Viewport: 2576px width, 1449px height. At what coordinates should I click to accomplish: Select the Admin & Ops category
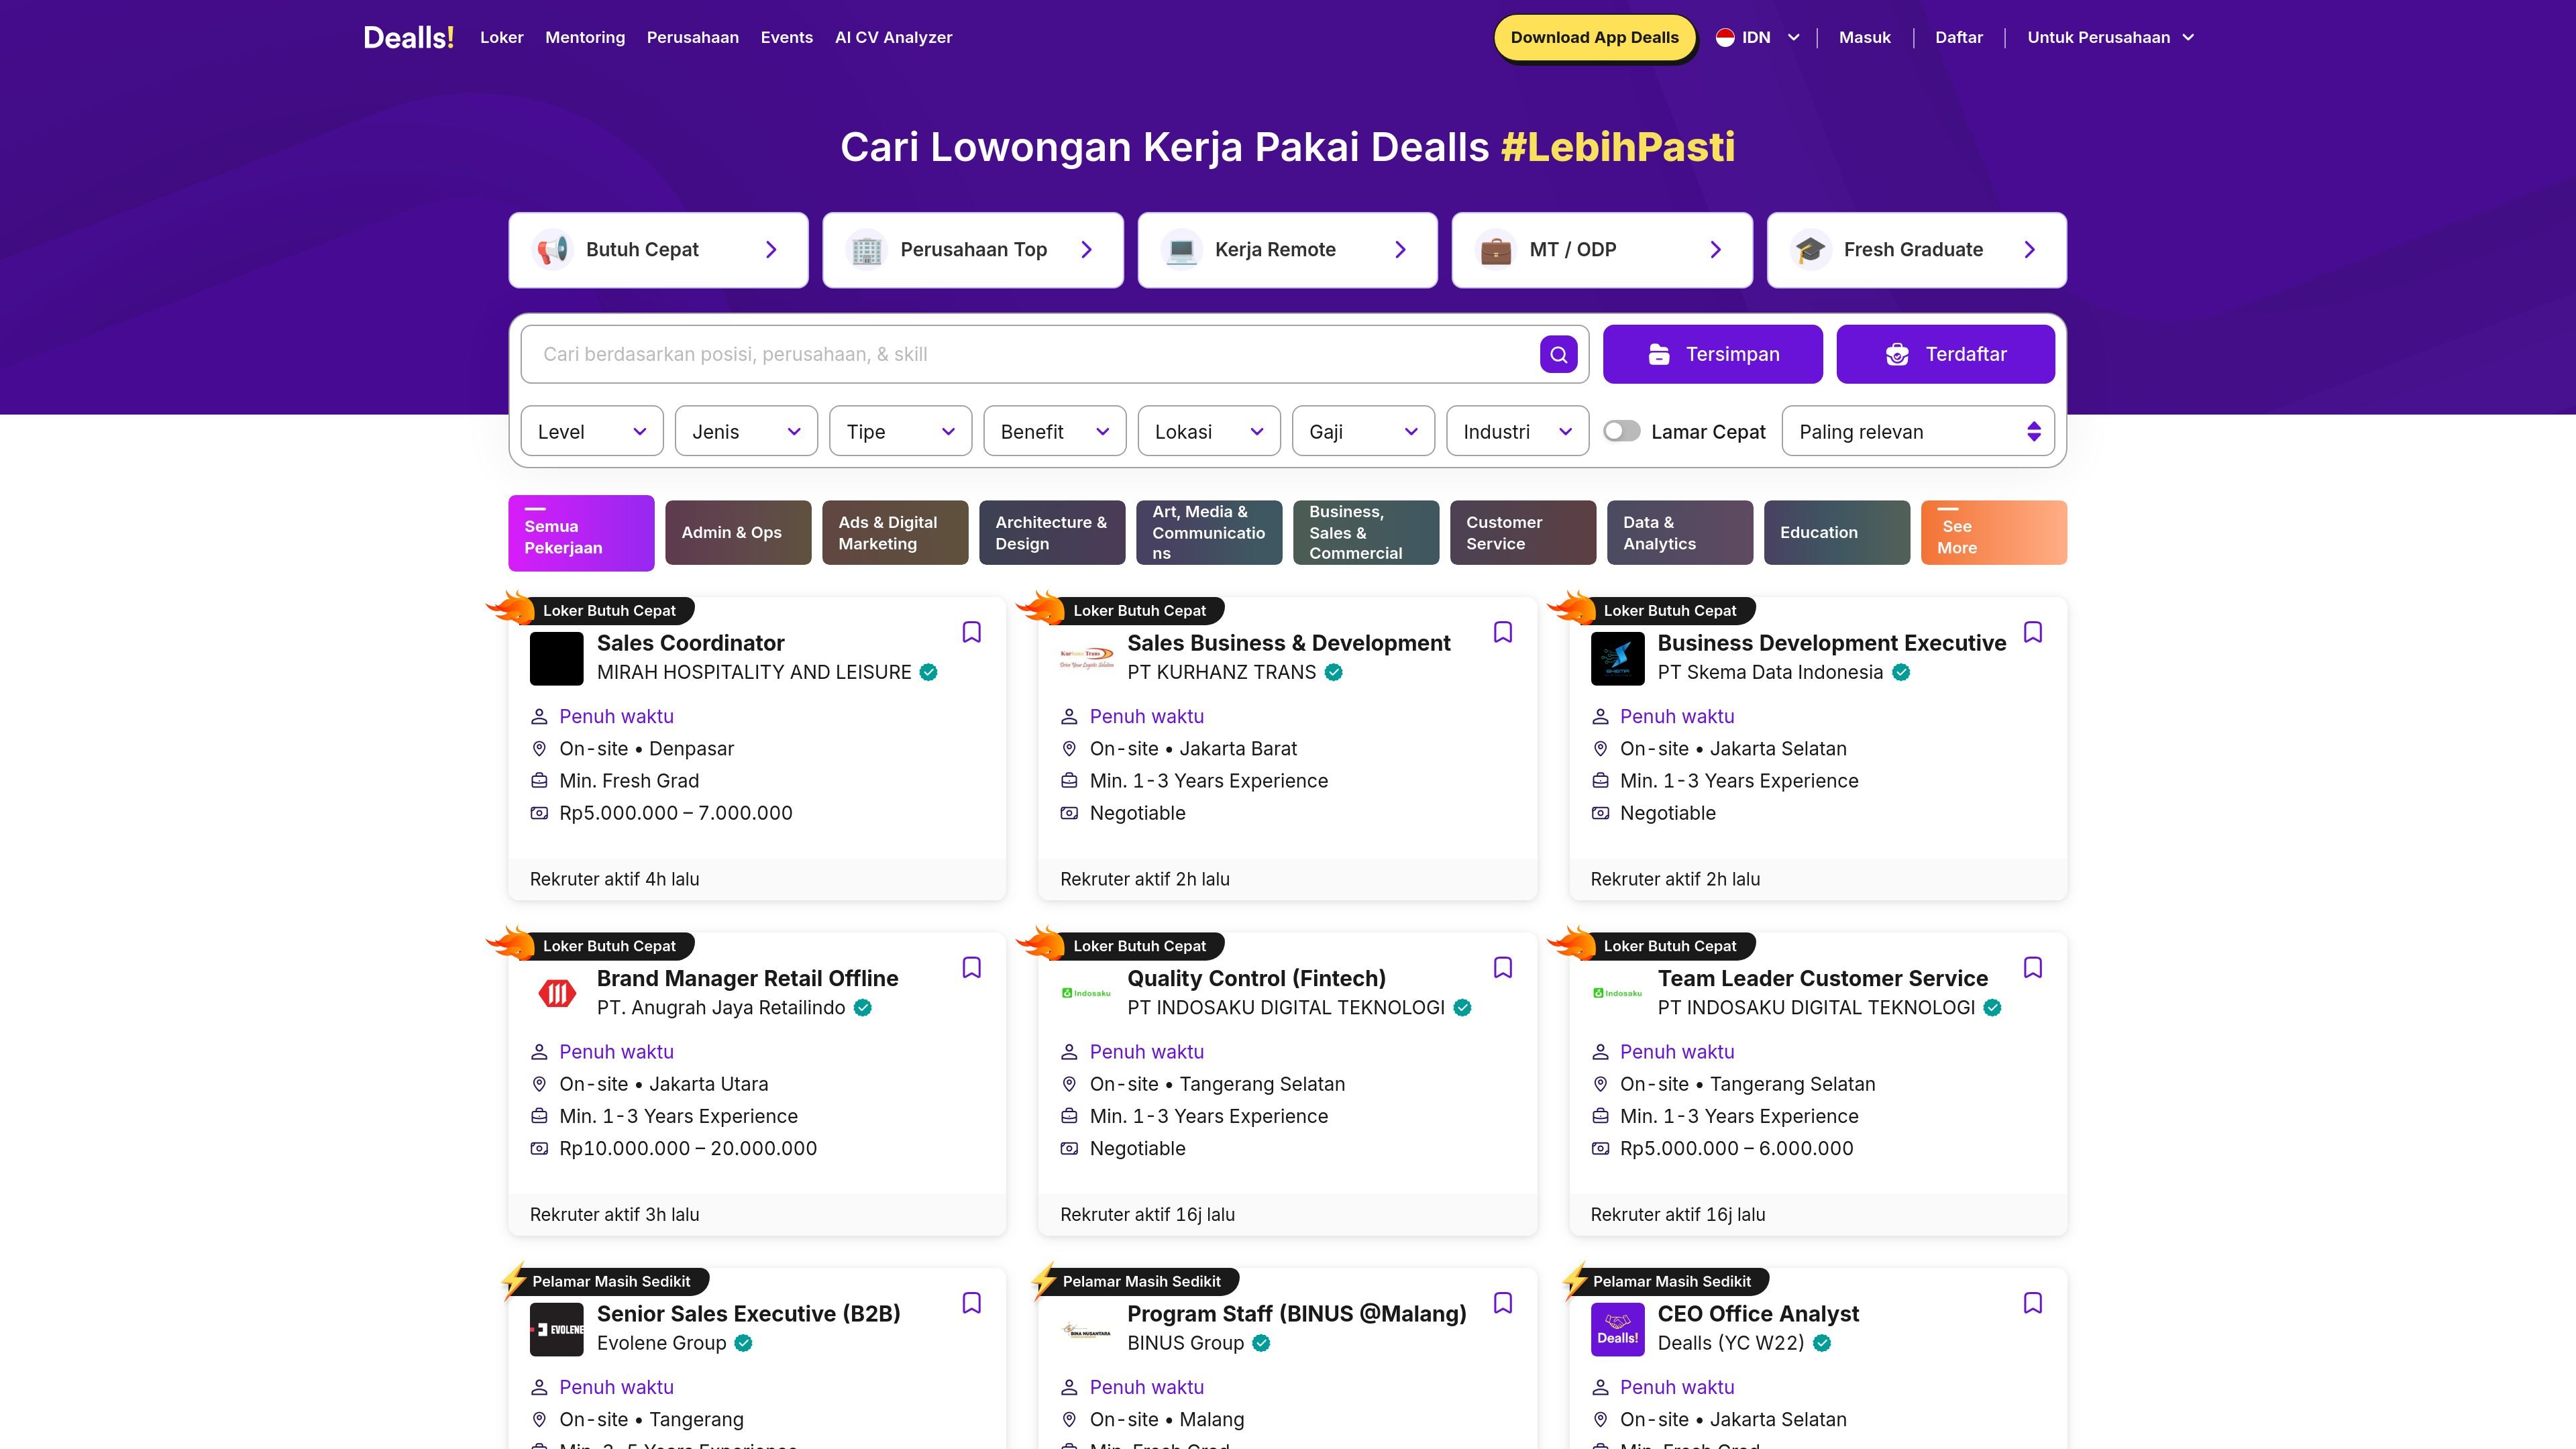pyautogui.click(x=738, y=533)
